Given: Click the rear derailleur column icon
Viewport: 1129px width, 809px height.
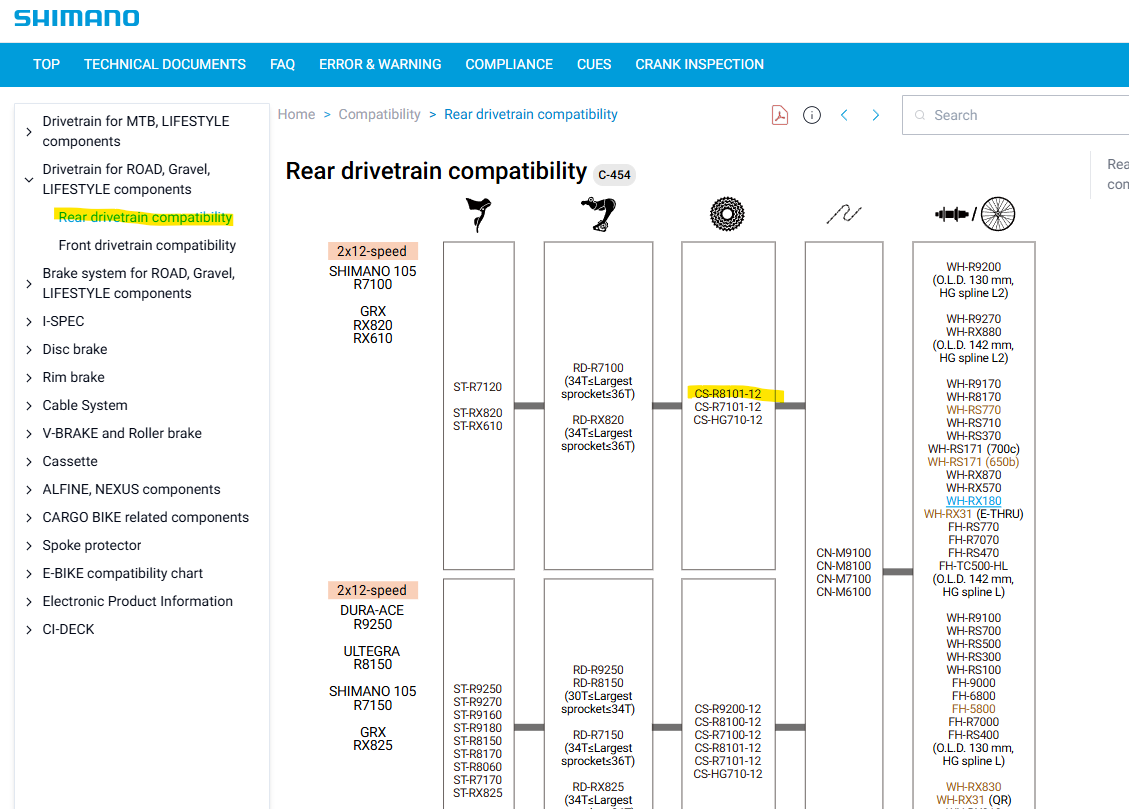Looking at the screenshot, I should 599,214.
